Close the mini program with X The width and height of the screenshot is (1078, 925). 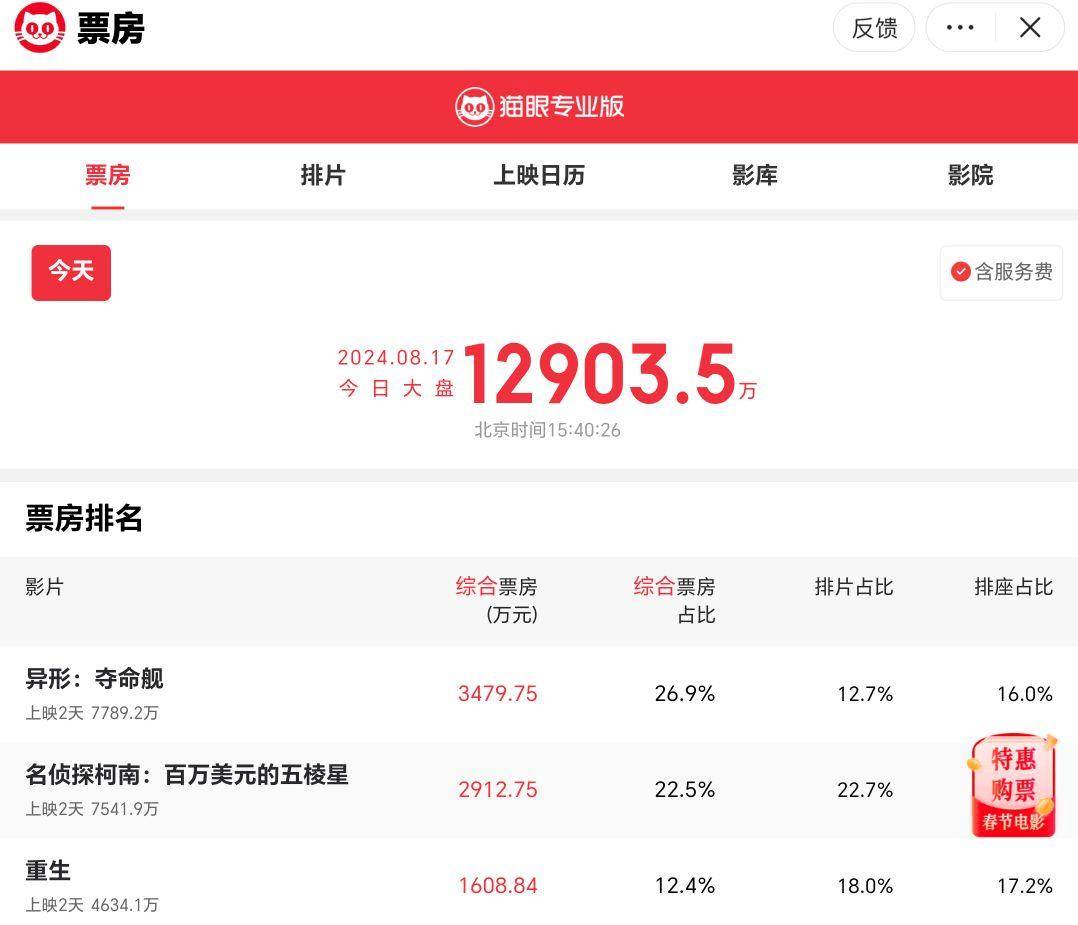click(1030, 28)
